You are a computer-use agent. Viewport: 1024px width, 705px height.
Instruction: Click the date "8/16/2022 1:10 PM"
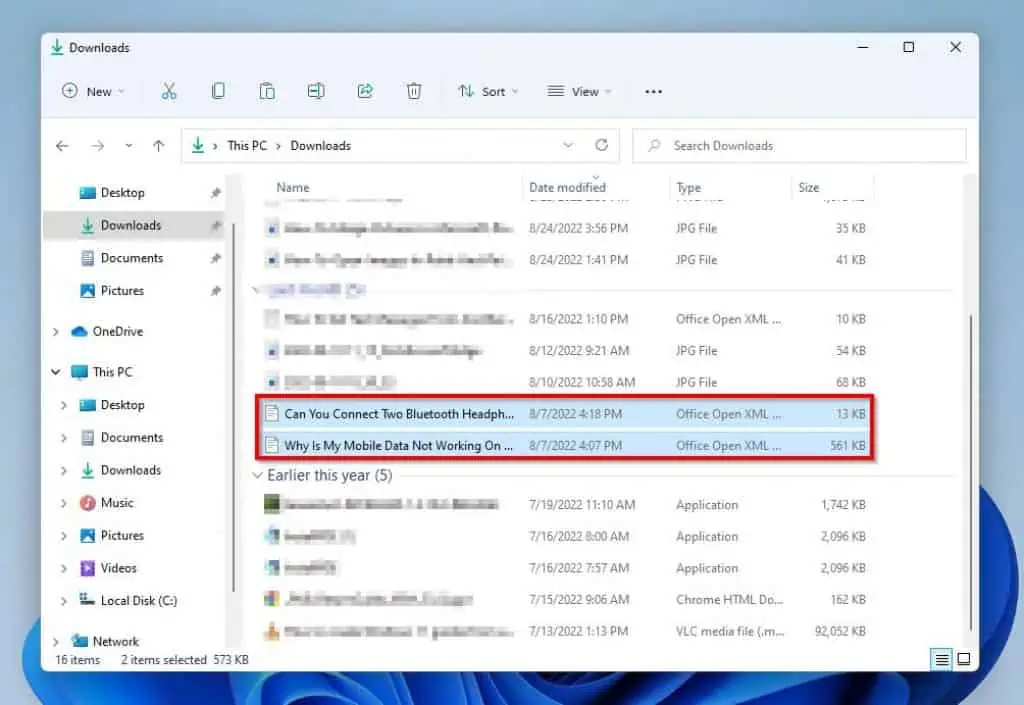click(579, 319)
